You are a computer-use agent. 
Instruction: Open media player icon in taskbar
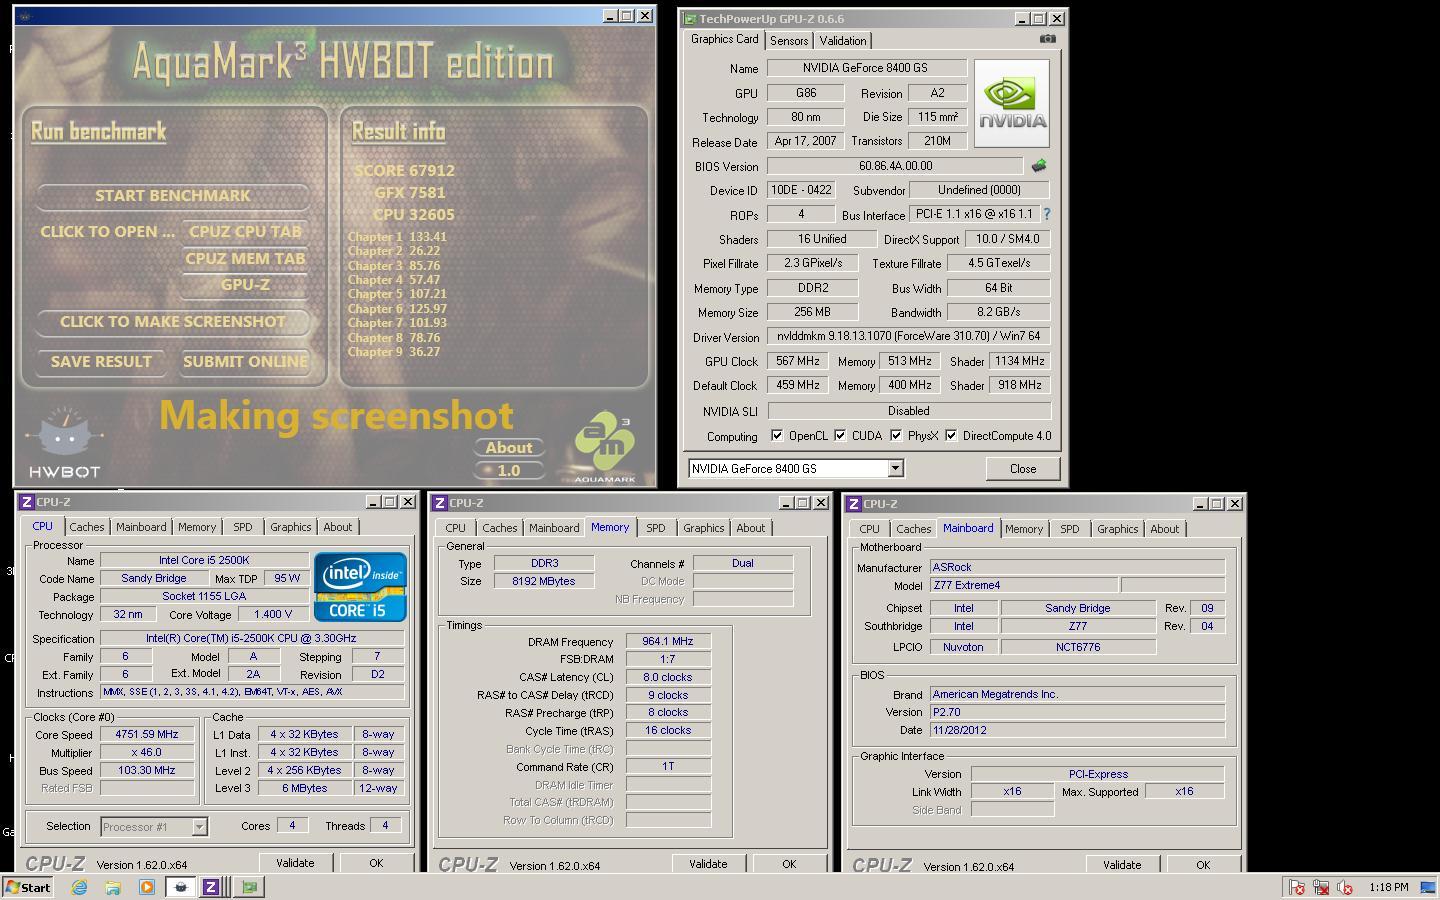pyautogui.click(x=147, y=887)
